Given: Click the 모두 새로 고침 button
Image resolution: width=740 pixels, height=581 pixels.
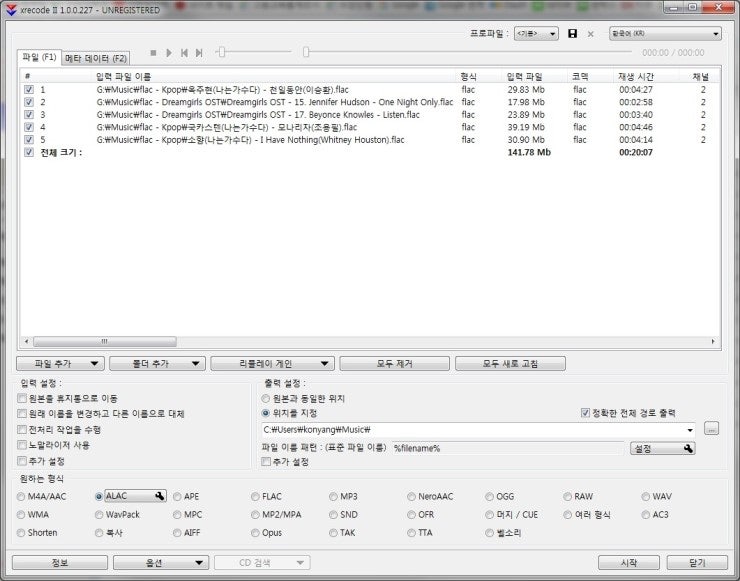Looking at the screenshot, I should coord(510,363).
